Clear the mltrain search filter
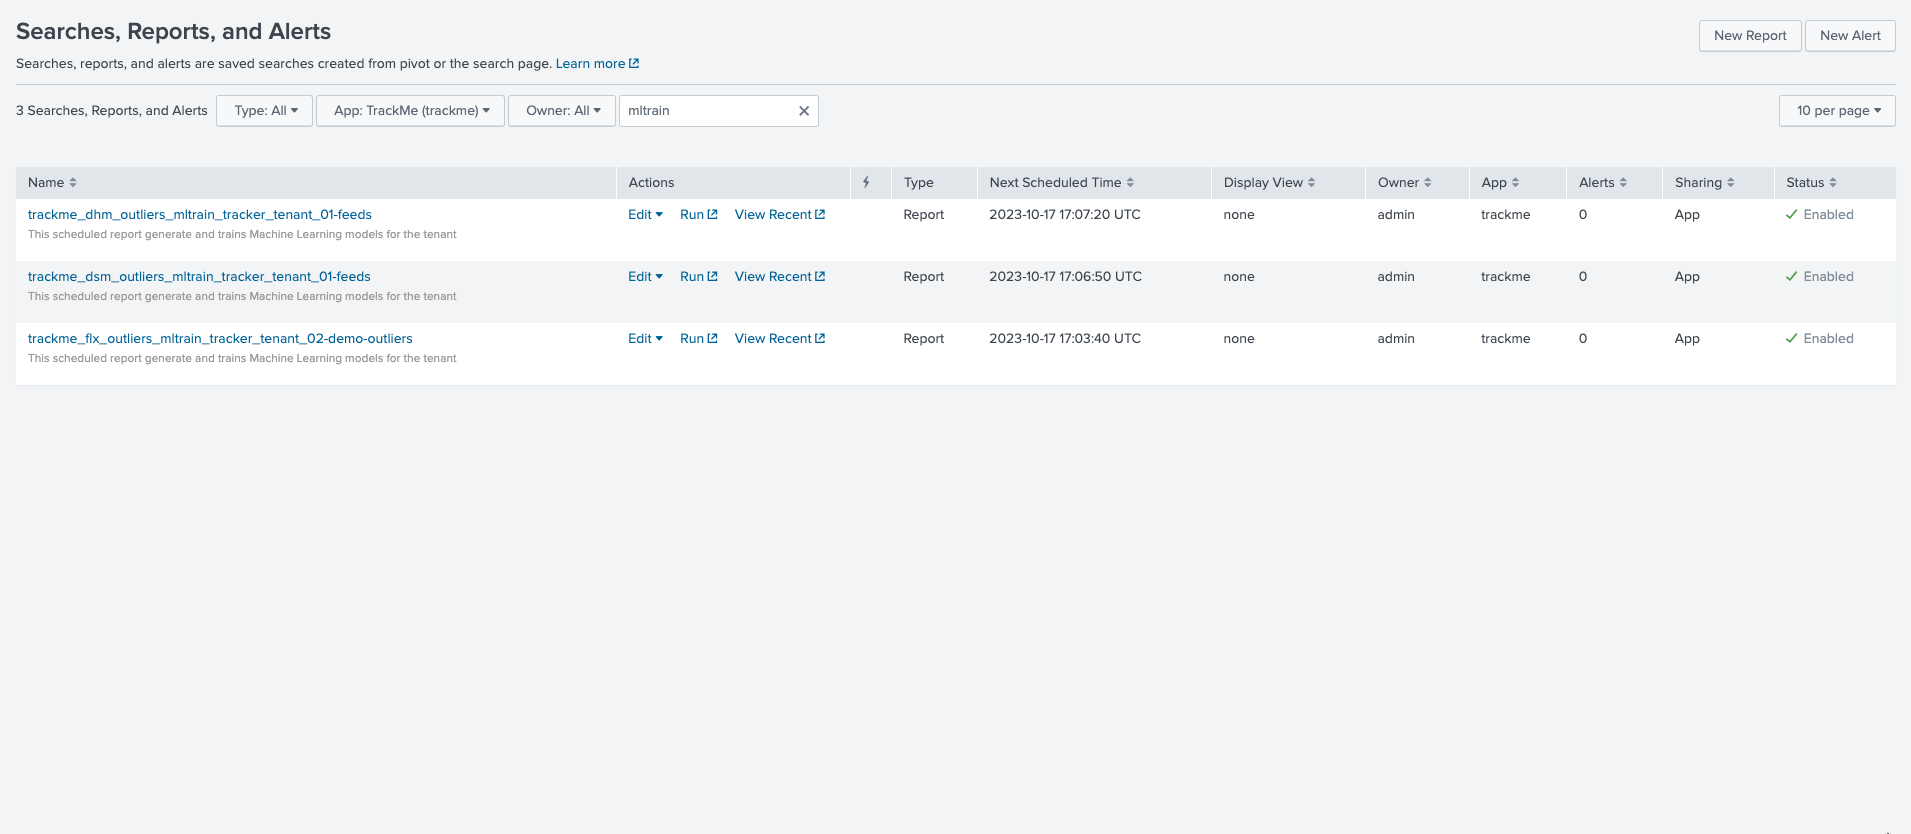Viewport: 1911px width, 834px height. pos(803,111)
